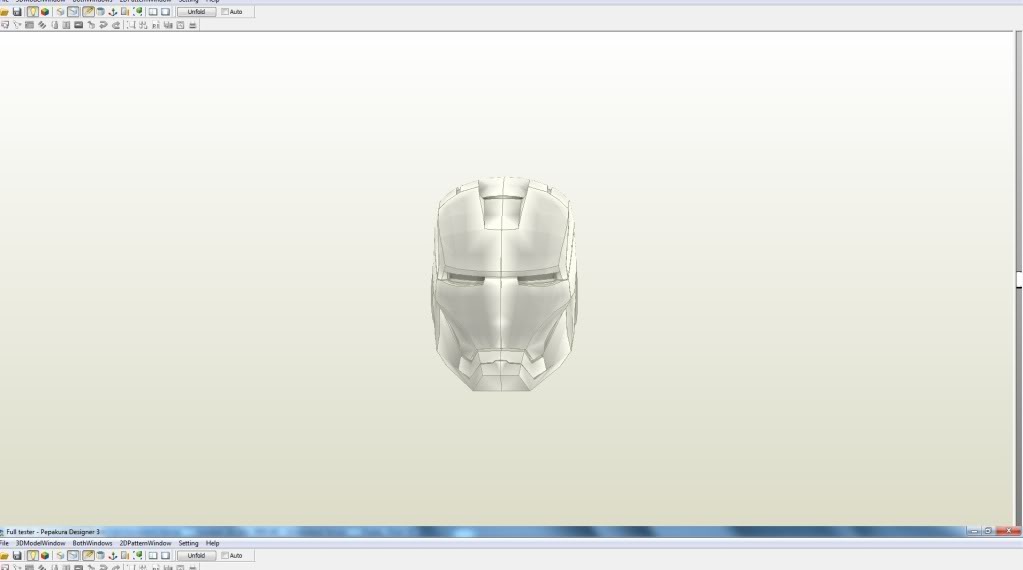This screenshot has width=1023, height=570.
Task: Select the single-pane layout icon in helmet model window
Action: 165,12
